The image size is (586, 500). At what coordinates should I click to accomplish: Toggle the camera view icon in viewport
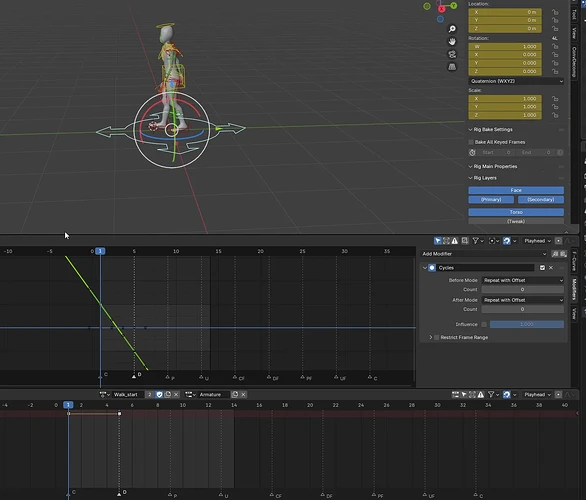pos(452,54)
